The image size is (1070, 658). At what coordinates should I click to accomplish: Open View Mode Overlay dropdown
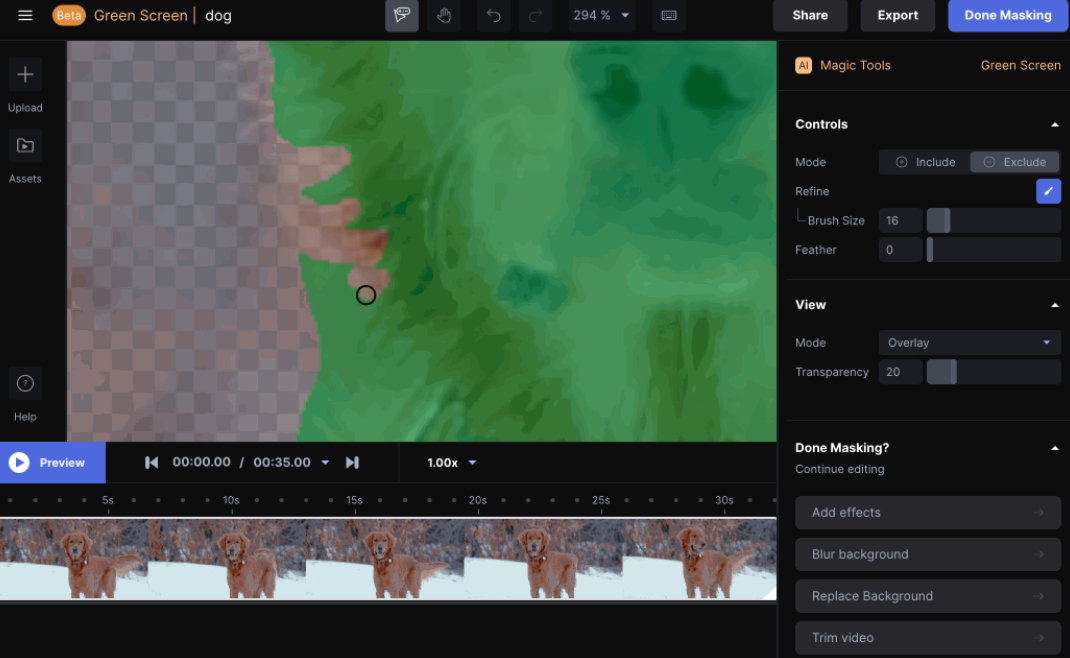click(x=969, y=343)
